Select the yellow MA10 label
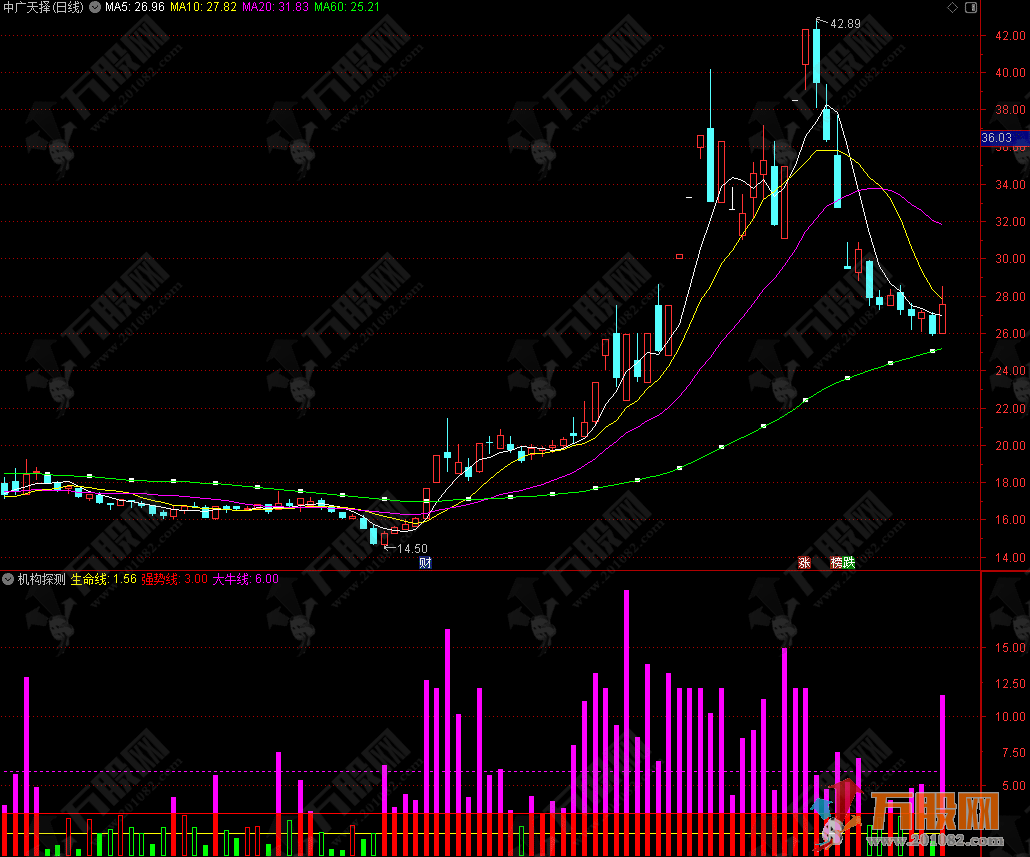Screen dimensions: 1030x857 pyautogui.click(x=205, y=8)
